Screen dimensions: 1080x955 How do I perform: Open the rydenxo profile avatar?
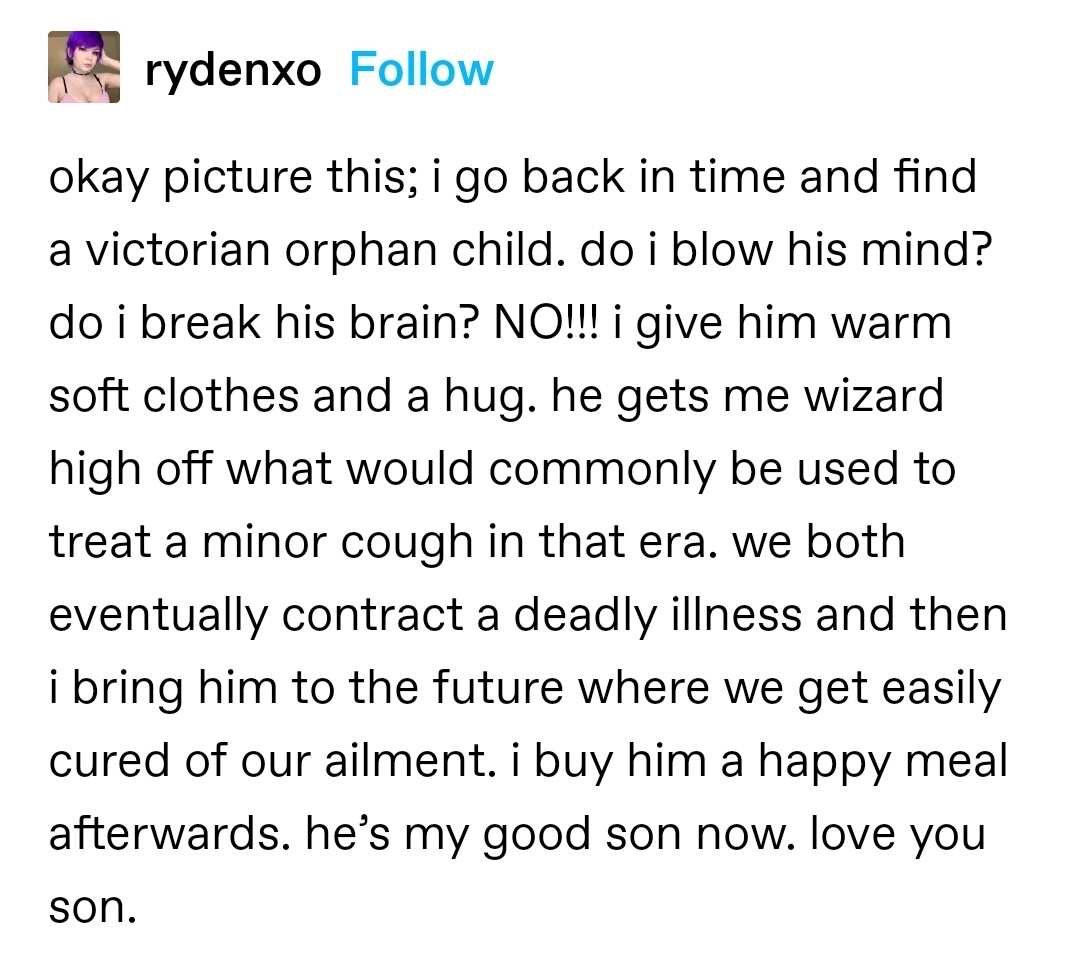pyautogui.click(x=84, y=67)
